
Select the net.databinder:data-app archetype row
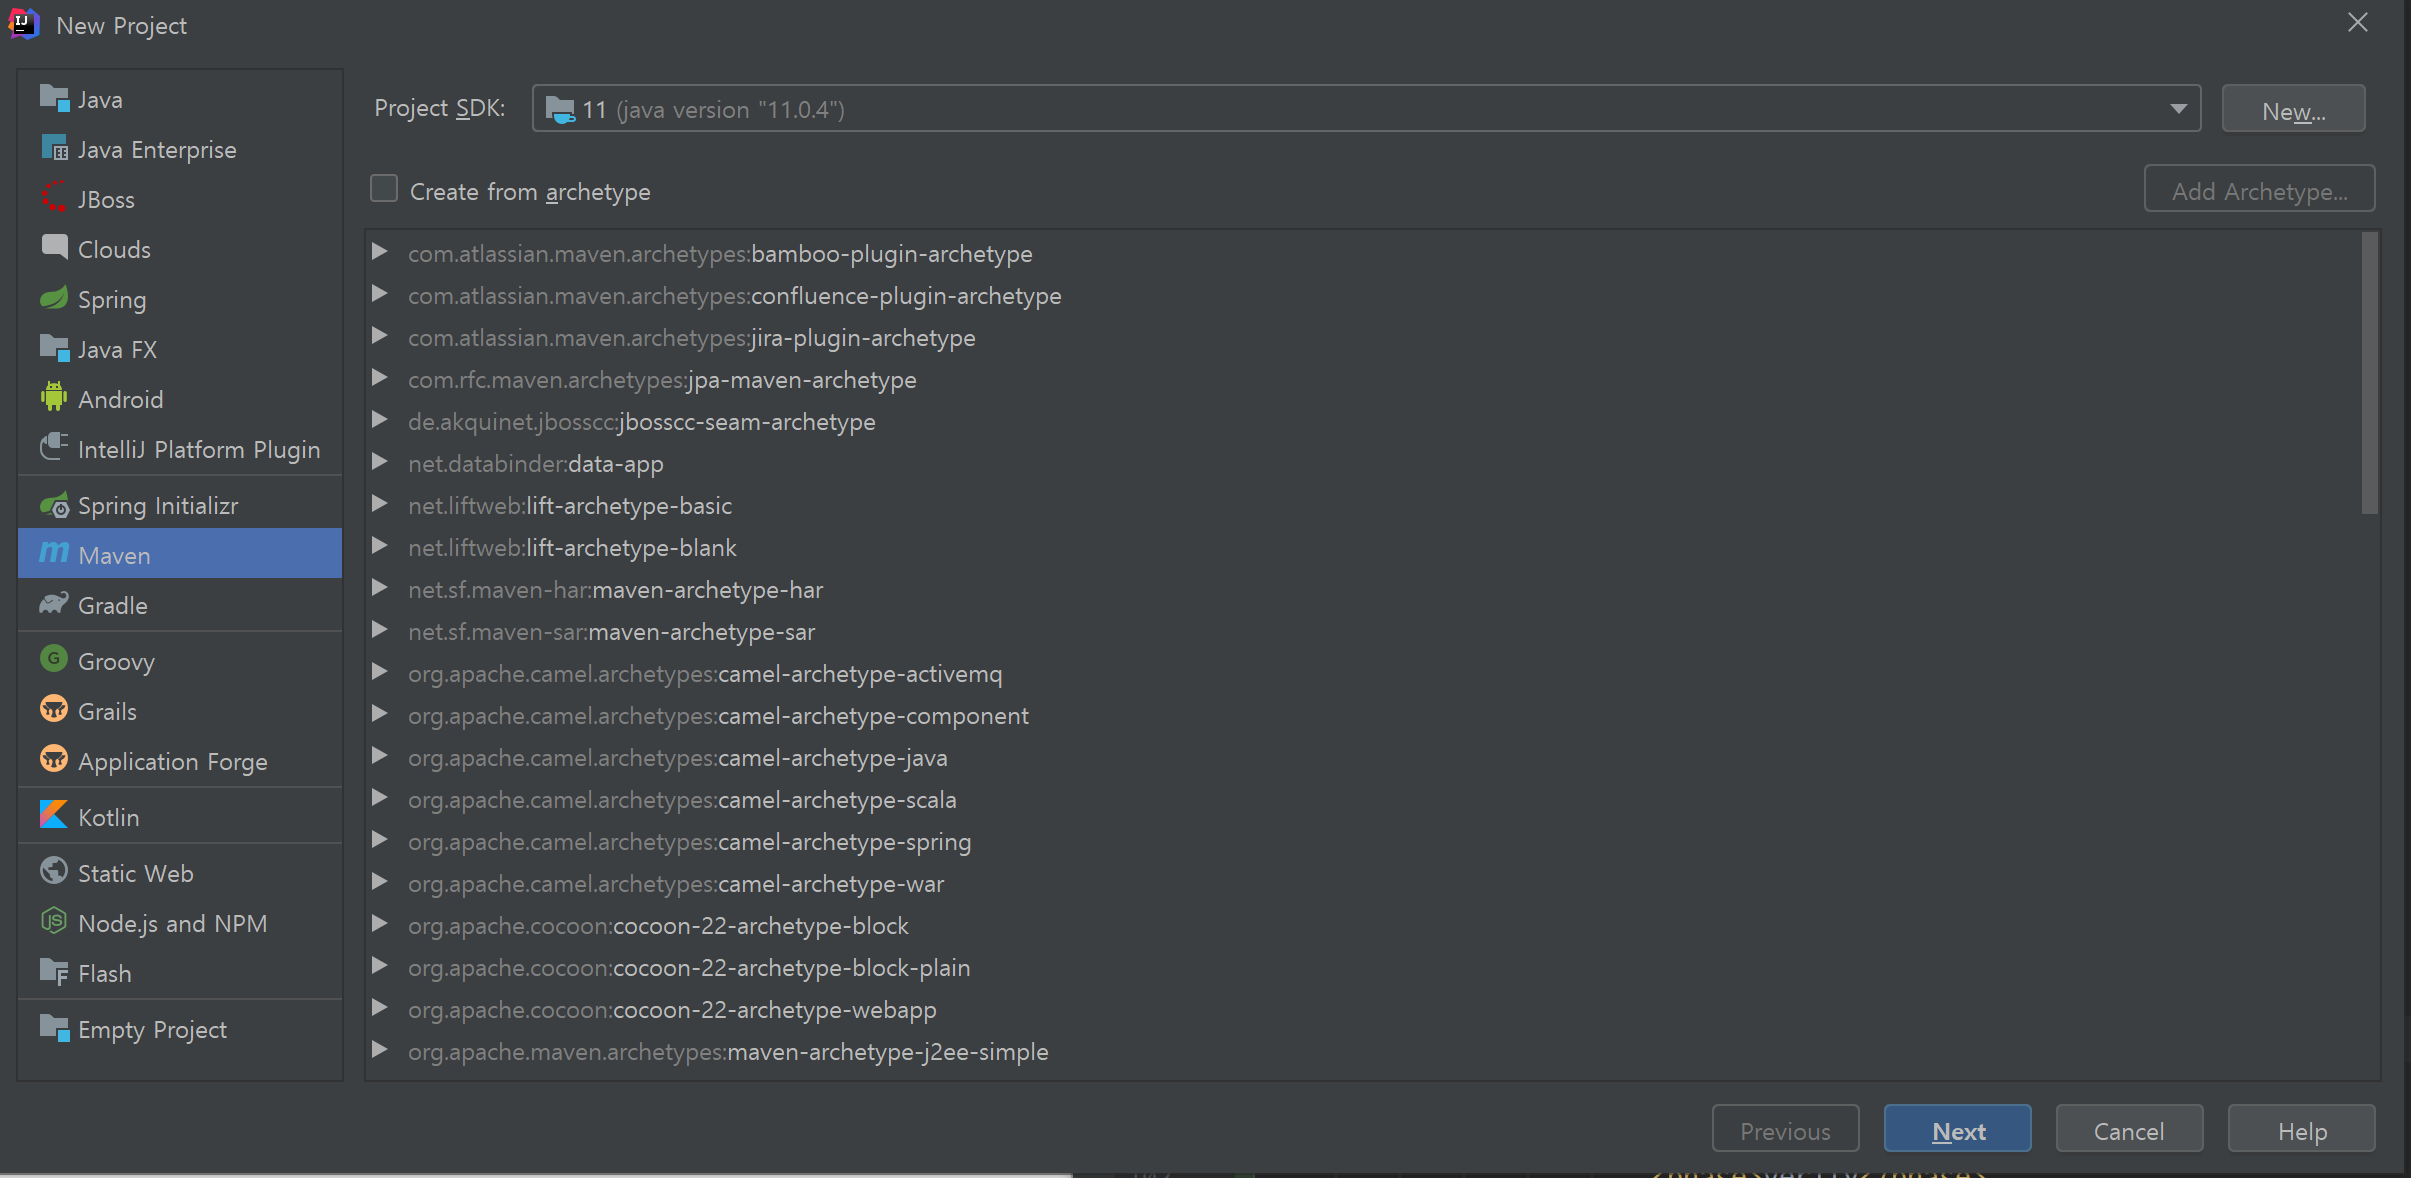536,464
